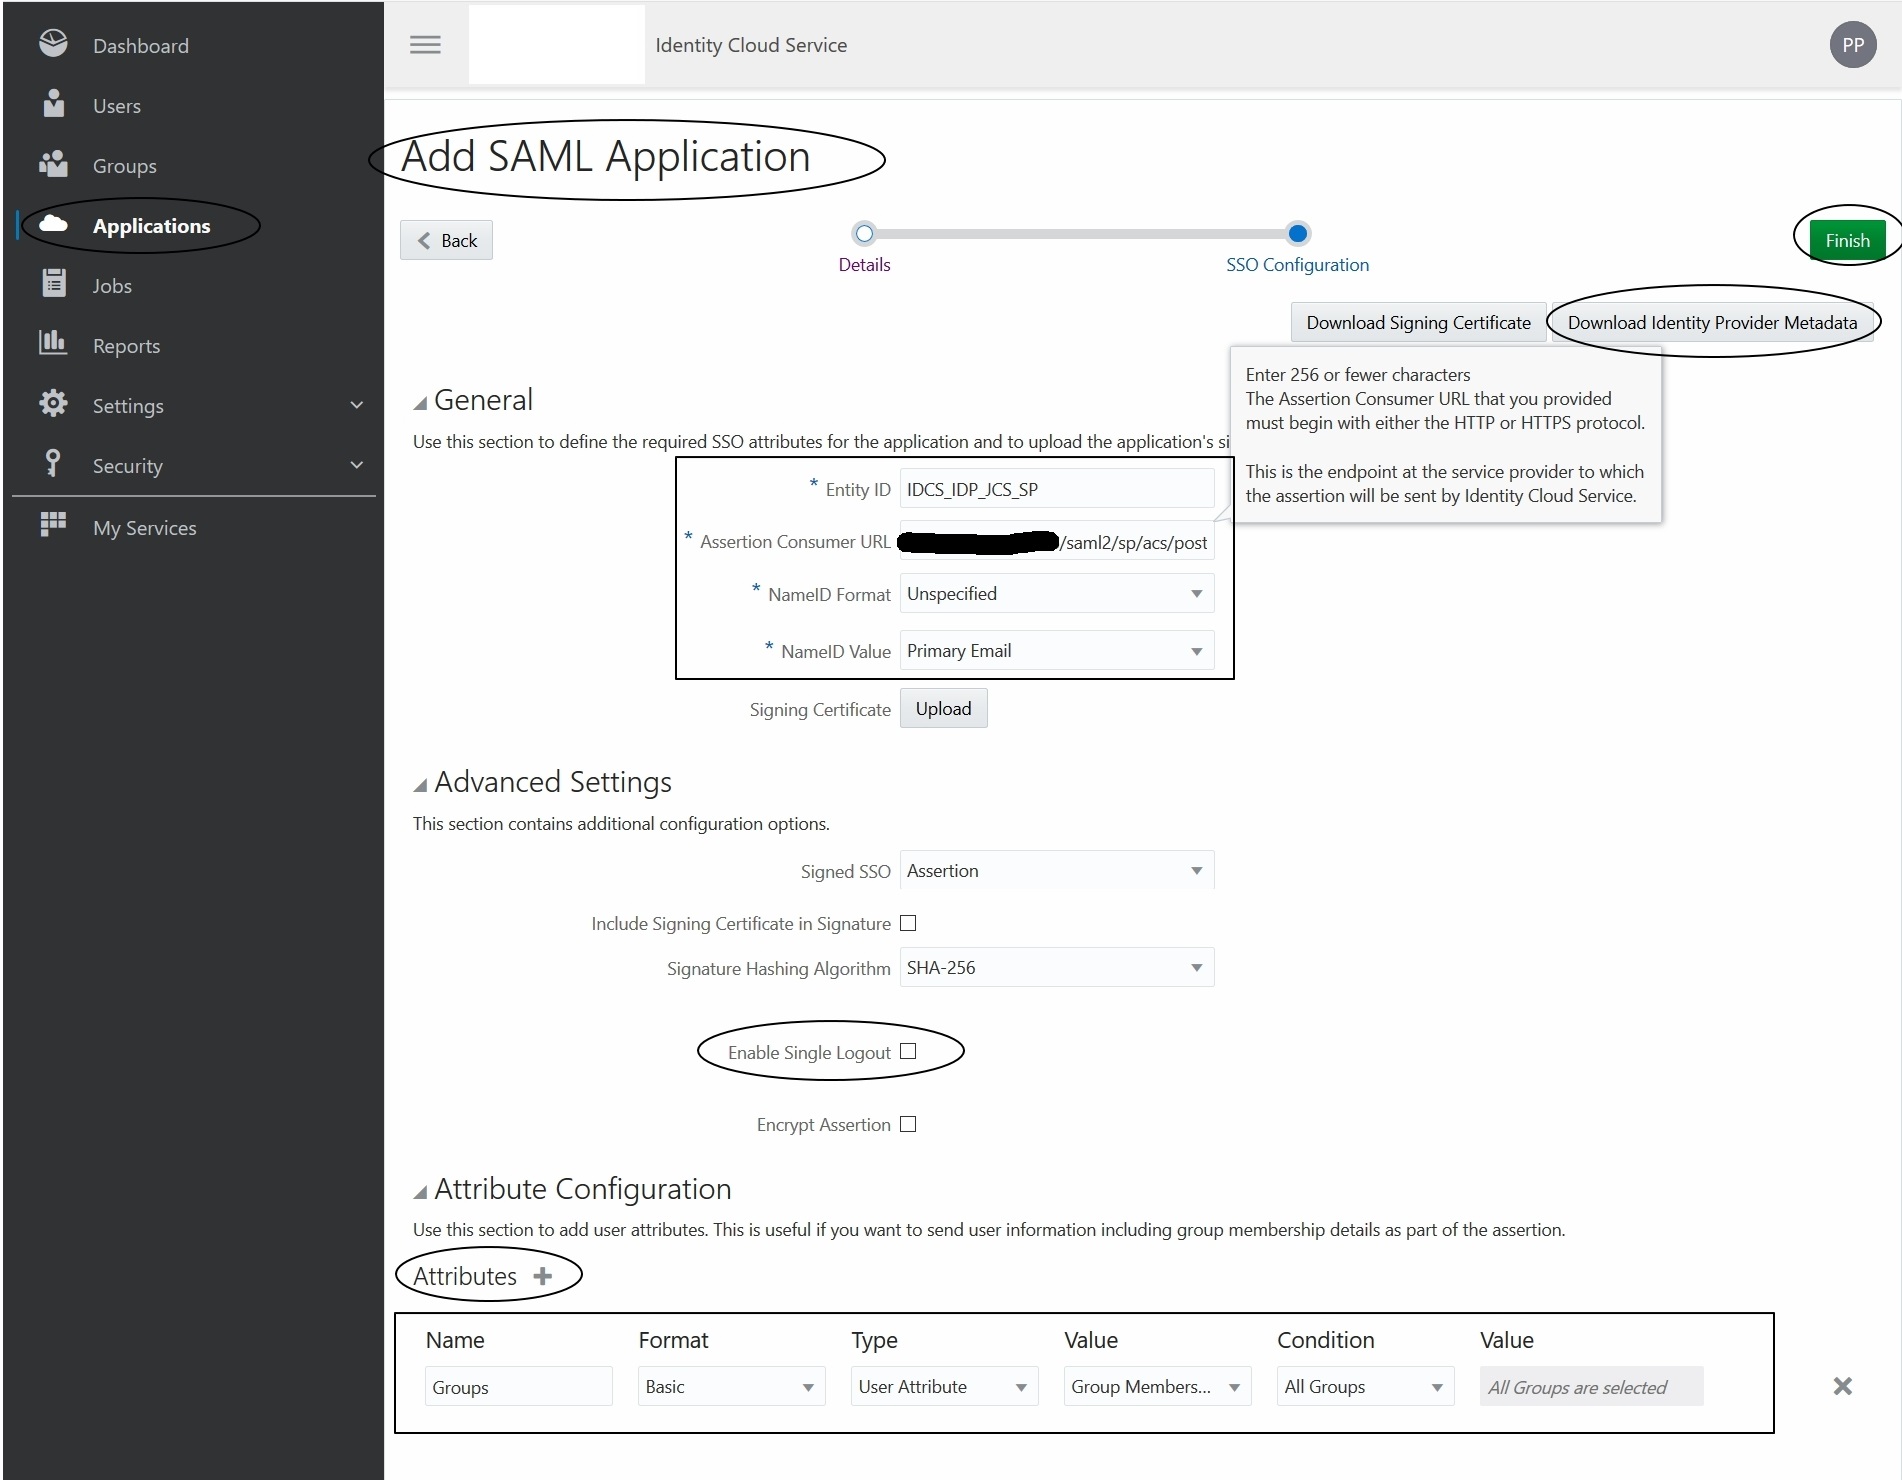Click Download Identity Provider Metadata
Viewport: 1902px width, 1480px height.
click(x=1712, y=322)
